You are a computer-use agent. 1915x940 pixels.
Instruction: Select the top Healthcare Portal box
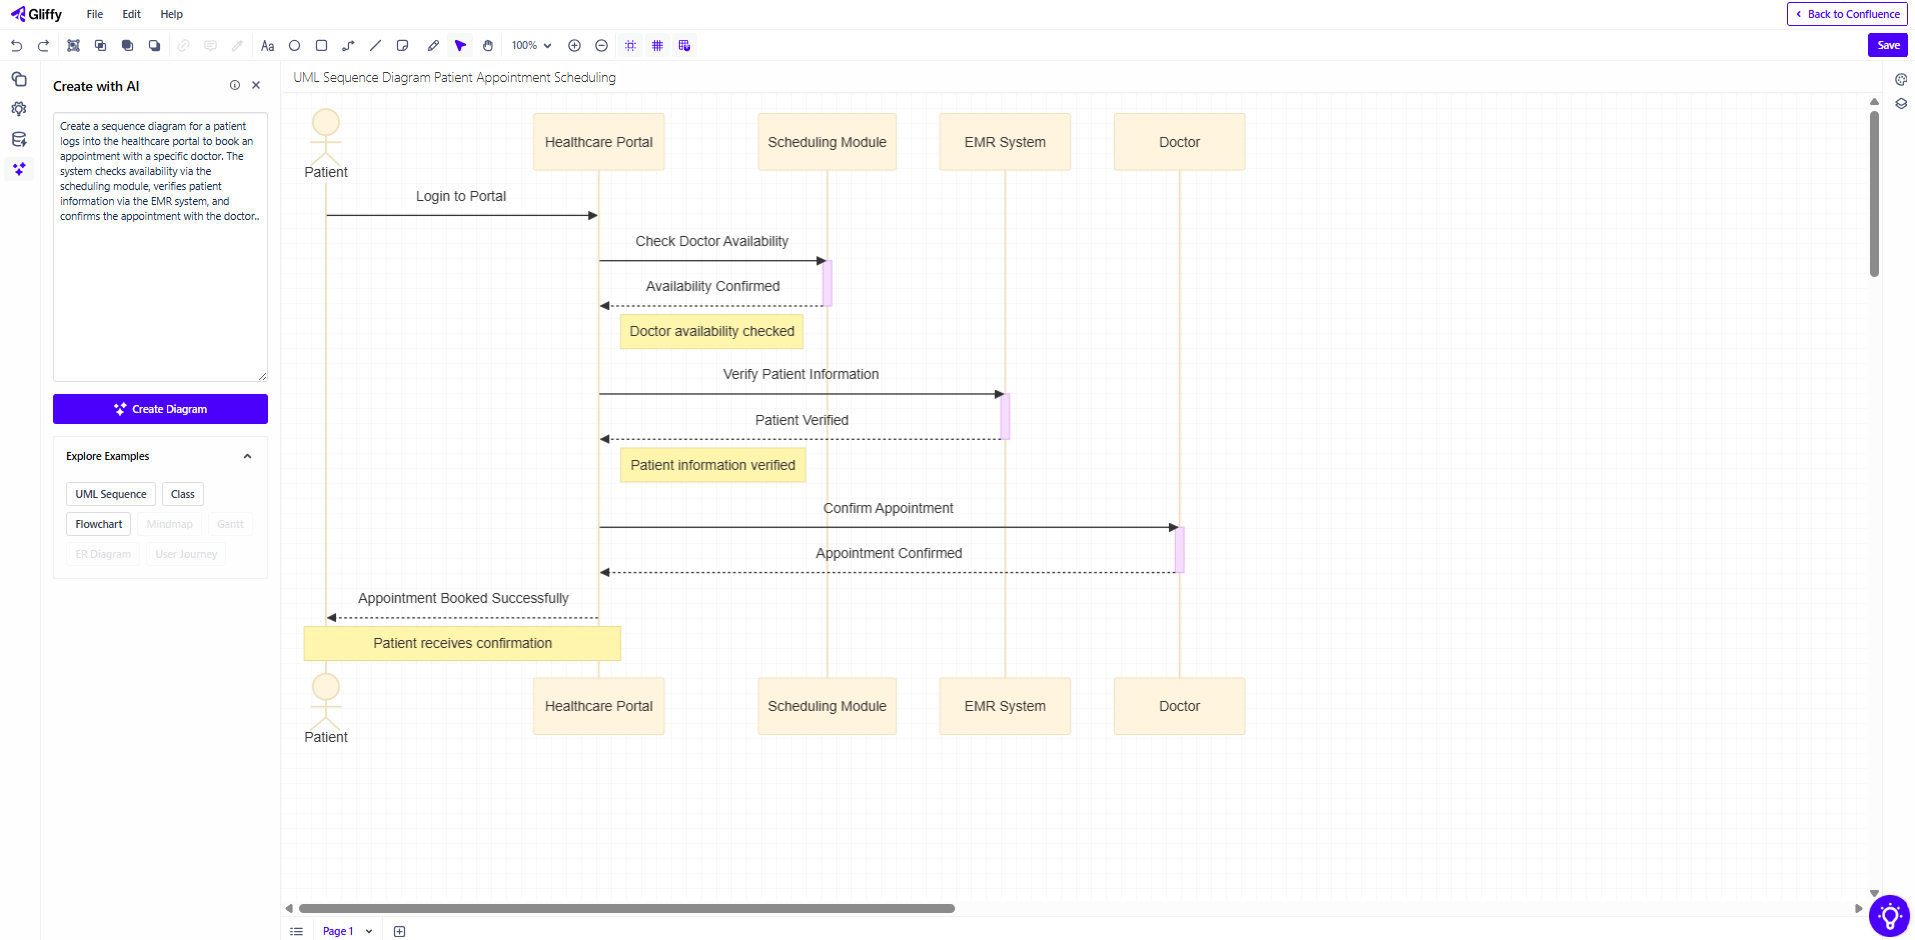[x=599, y=142]
